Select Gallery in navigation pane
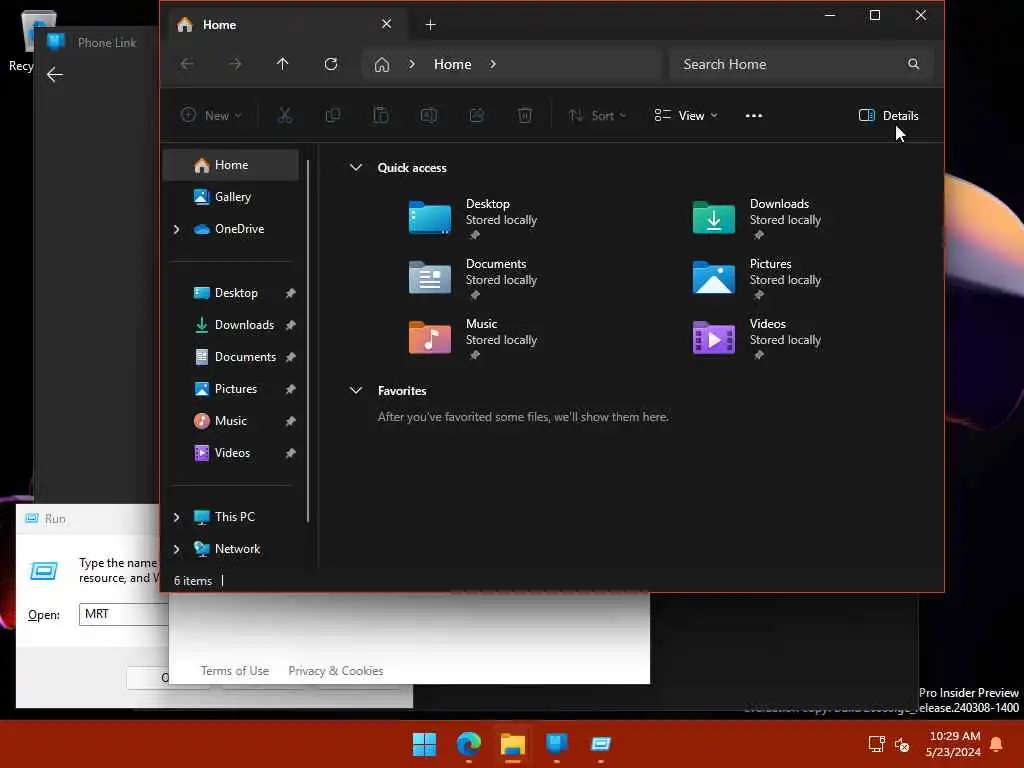1024x768 pixels. point(231,197)
